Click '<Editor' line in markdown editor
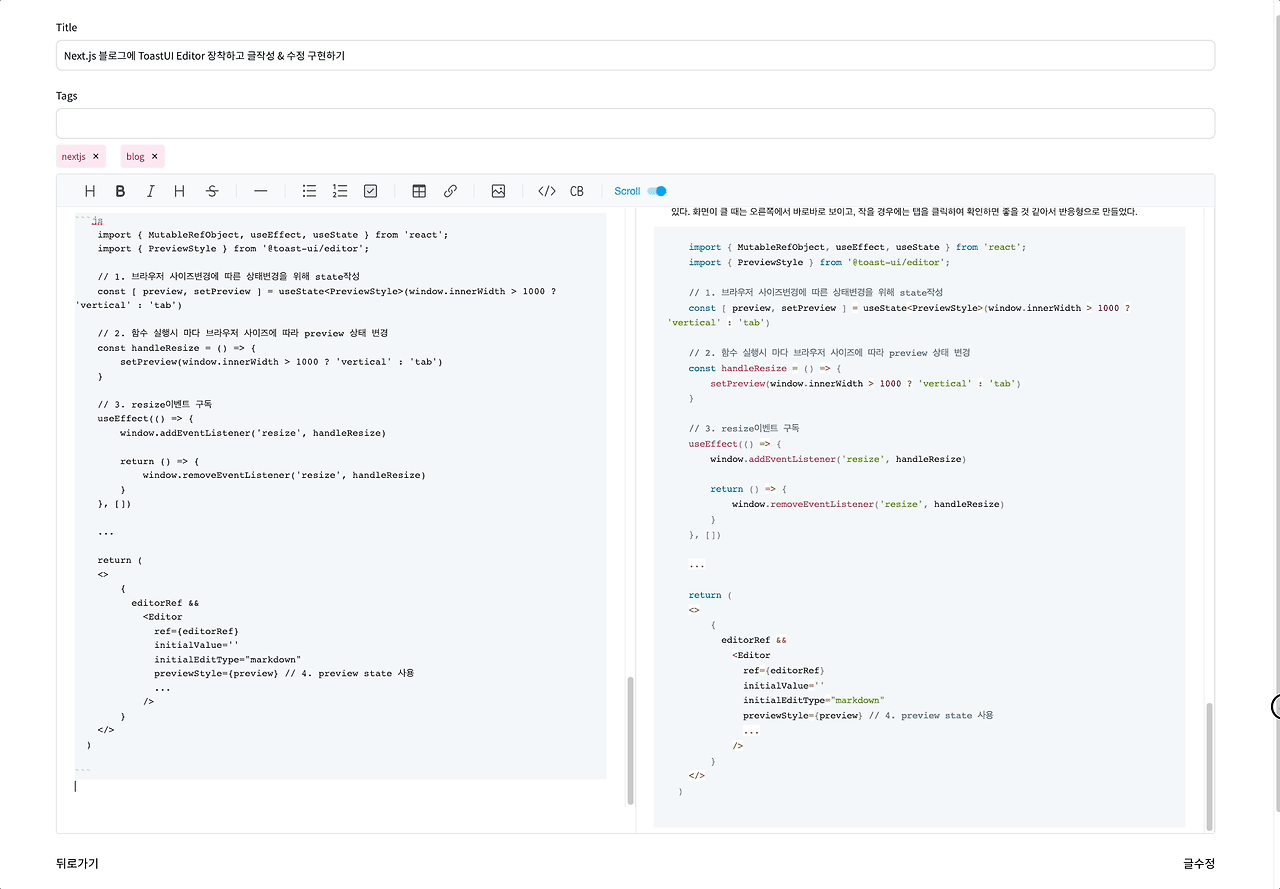 tap(162, 617)
